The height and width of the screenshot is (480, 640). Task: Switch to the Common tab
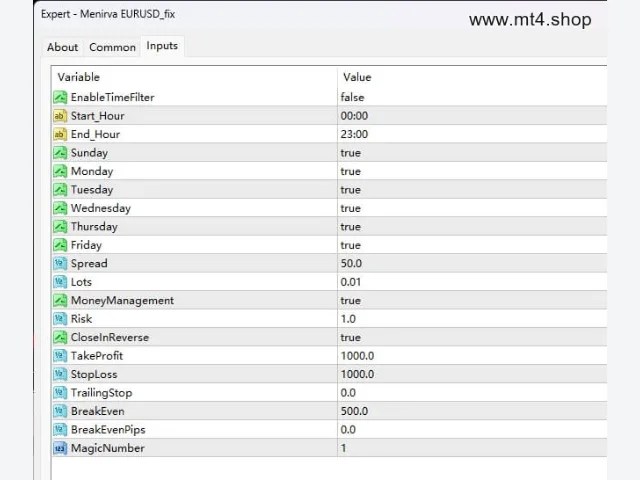112,47
